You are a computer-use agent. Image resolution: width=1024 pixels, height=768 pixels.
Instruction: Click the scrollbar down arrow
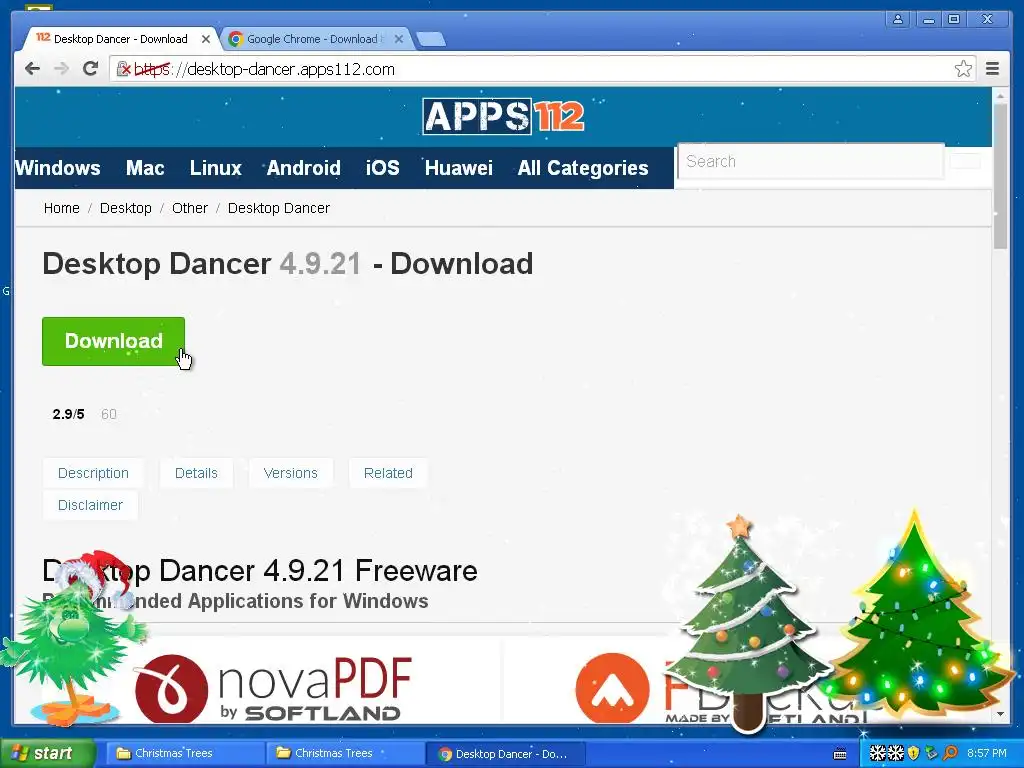pos(1000,715)
